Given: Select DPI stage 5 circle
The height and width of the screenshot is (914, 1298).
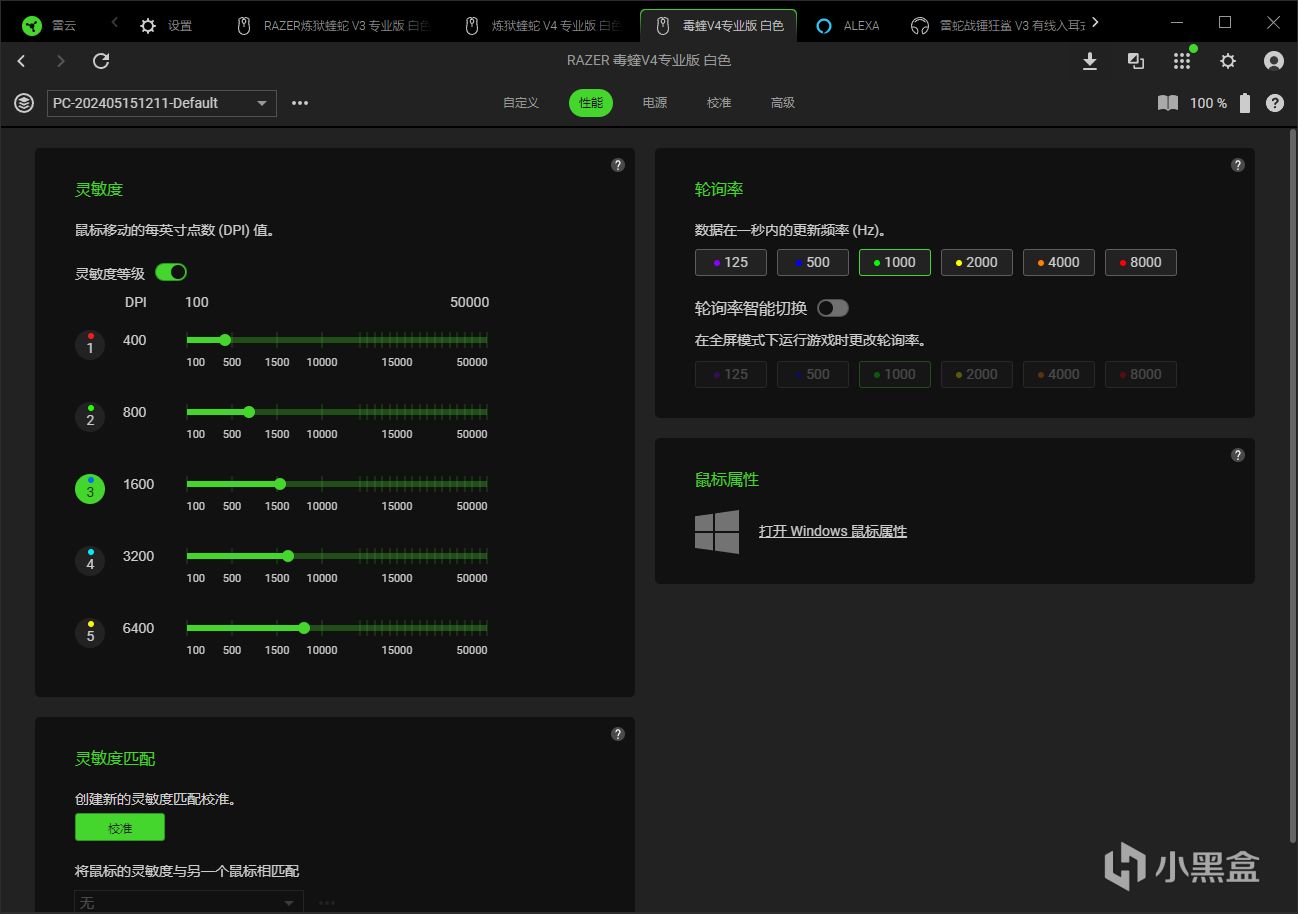Looking at the screenshot, I should pyautogui.click(x=90, y=632).
